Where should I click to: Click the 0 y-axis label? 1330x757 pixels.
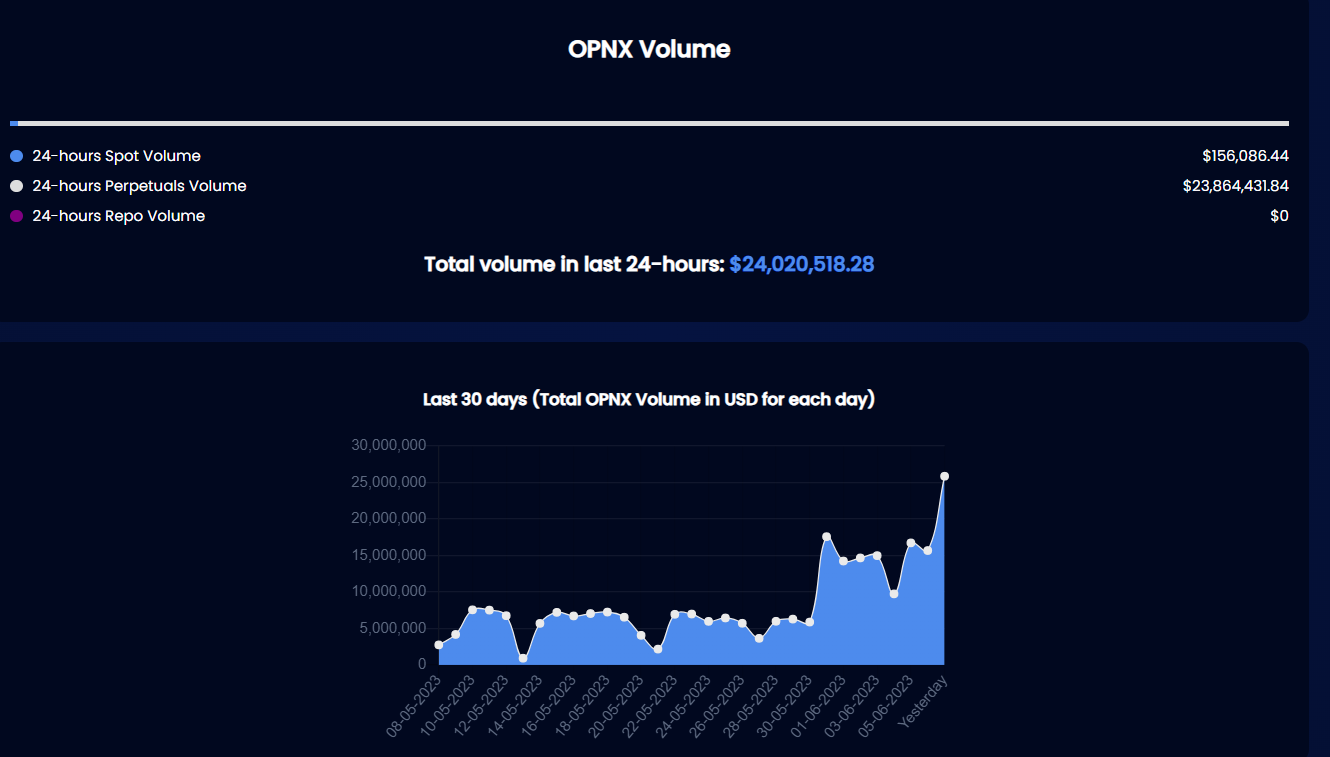click(x=422, y=664)
